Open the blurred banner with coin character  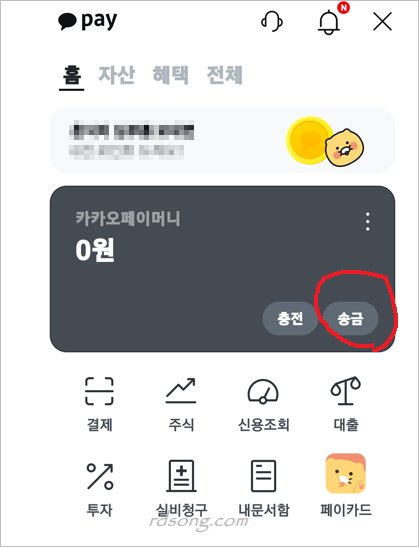pos(222,141)
